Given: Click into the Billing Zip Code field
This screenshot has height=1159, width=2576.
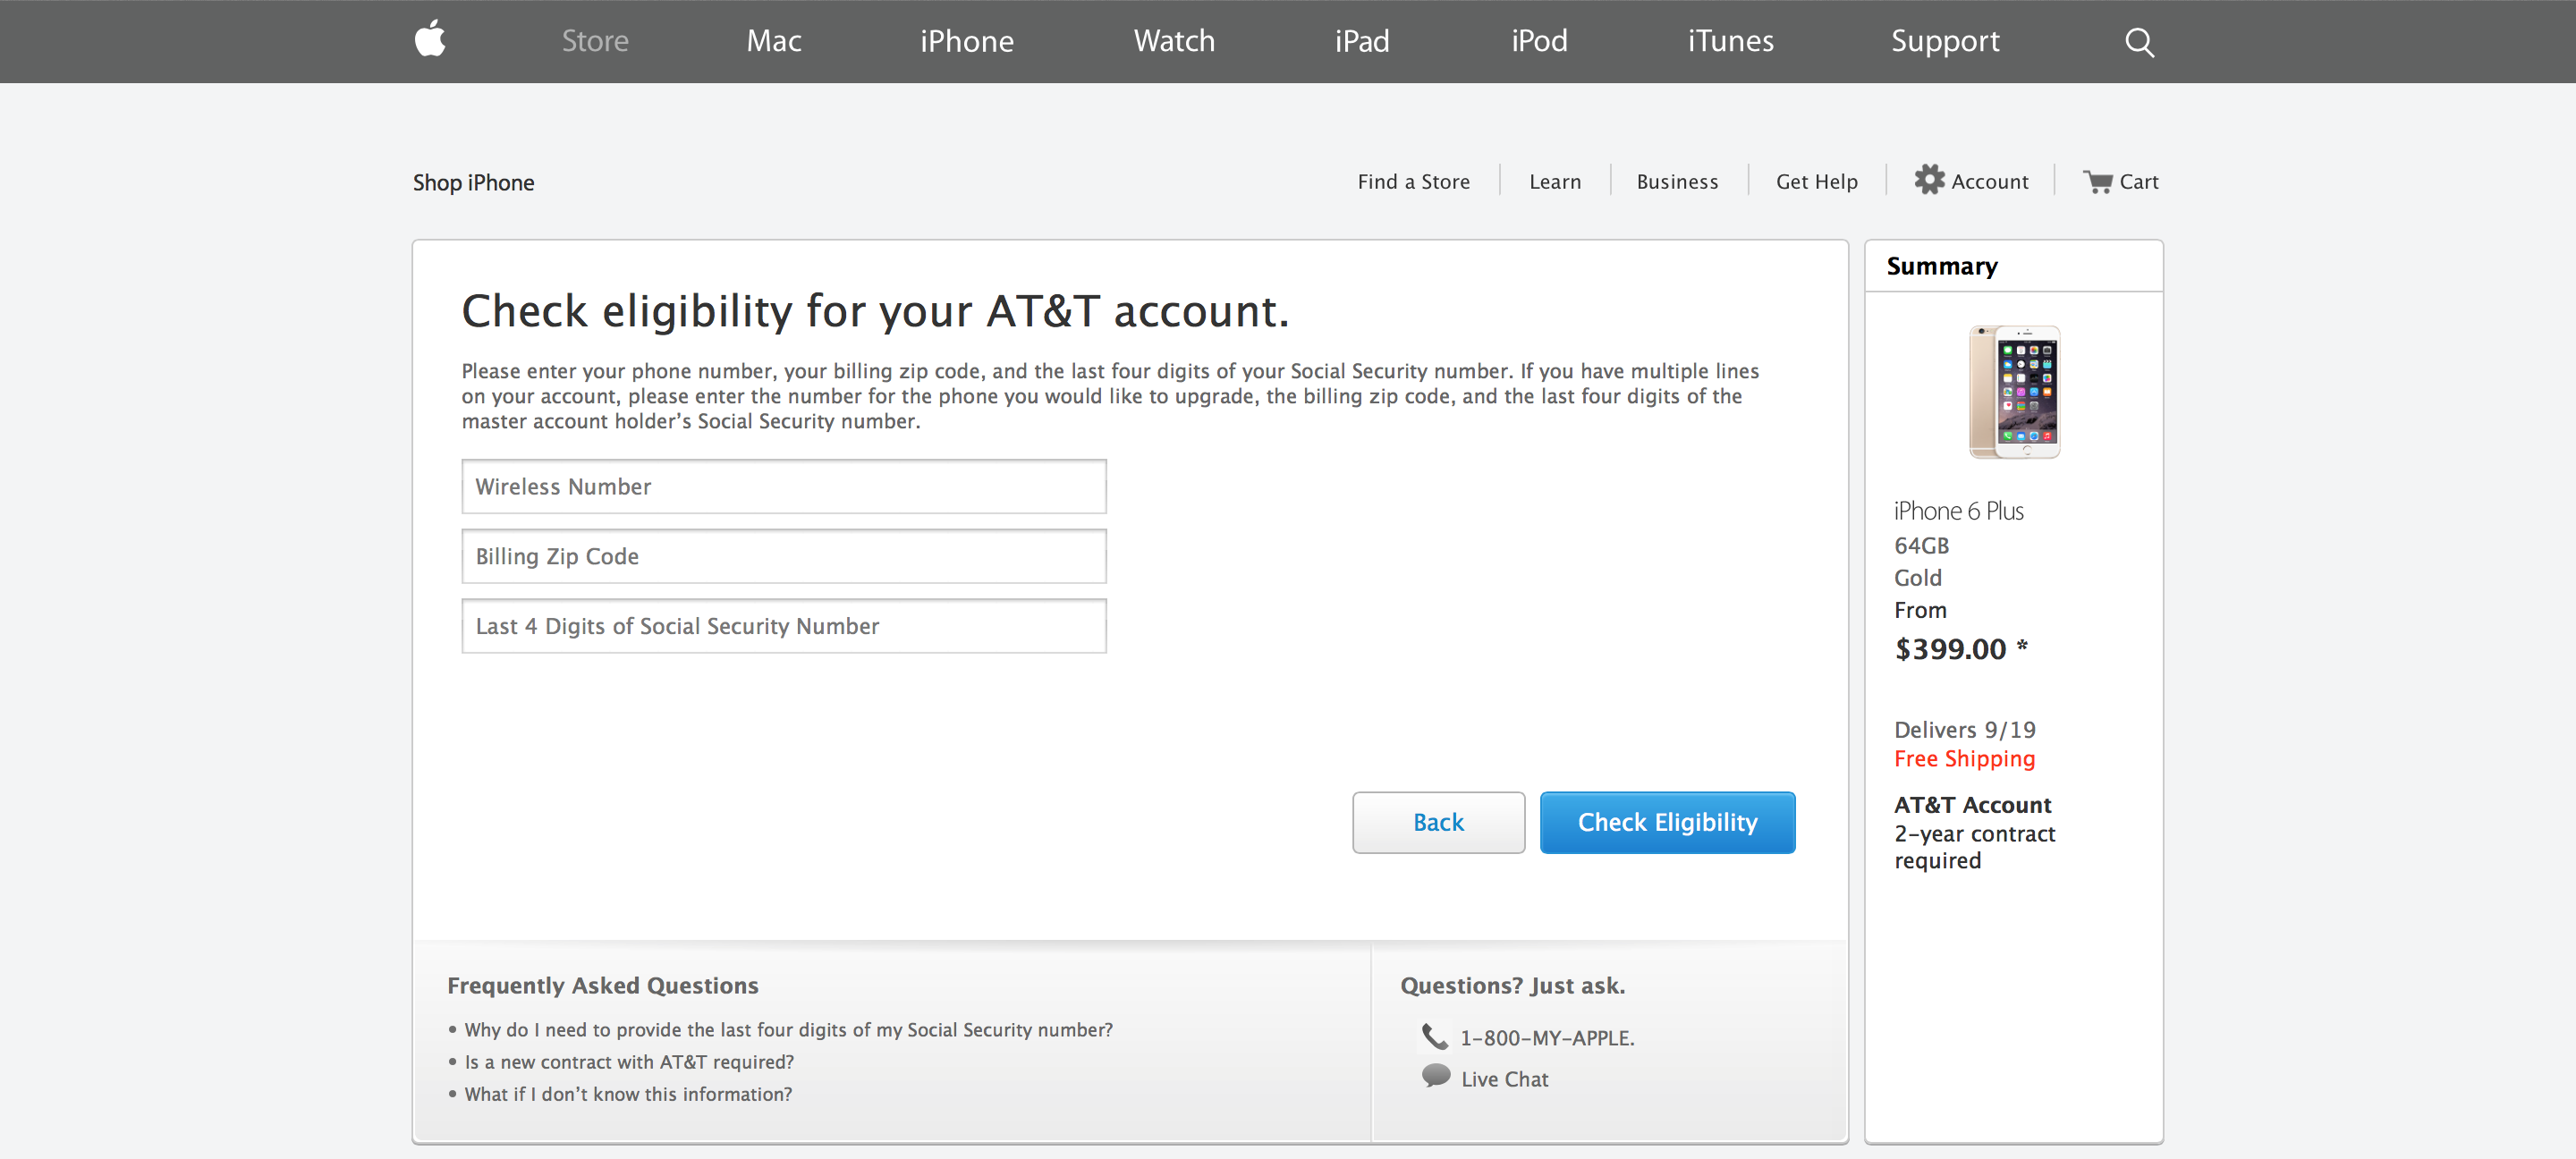Looking at the screenshot, I should point(783,557).
